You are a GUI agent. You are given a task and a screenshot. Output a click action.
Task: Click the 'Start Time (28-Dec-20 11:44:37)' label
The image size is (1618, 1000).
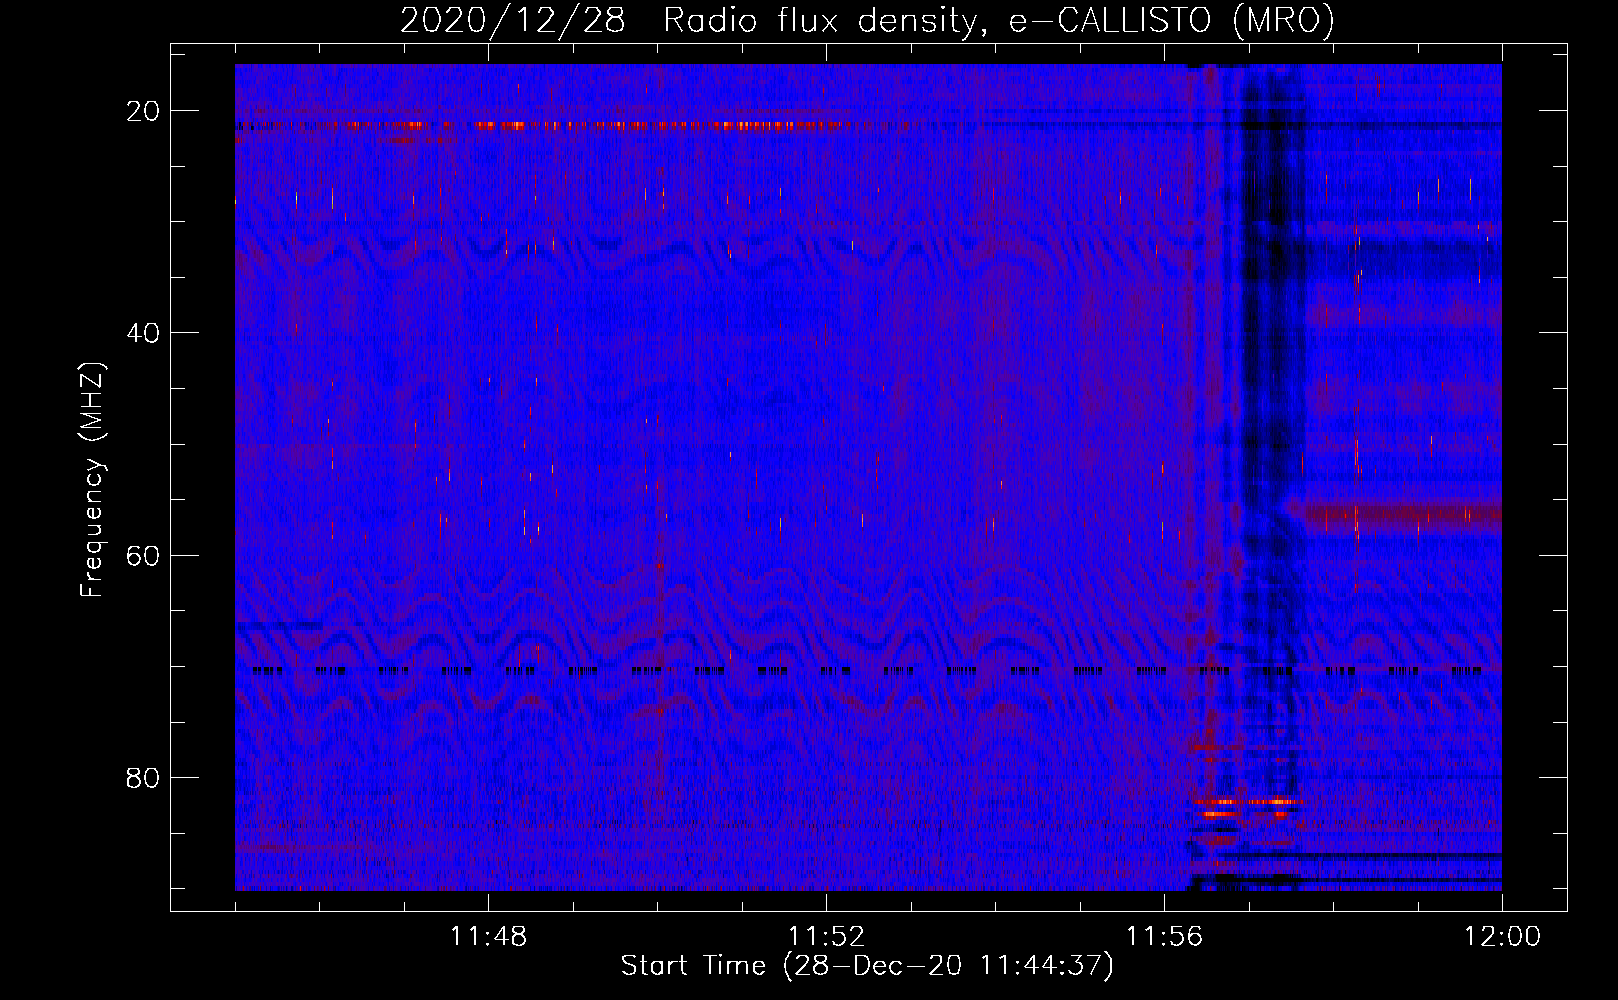click(867, 966)
